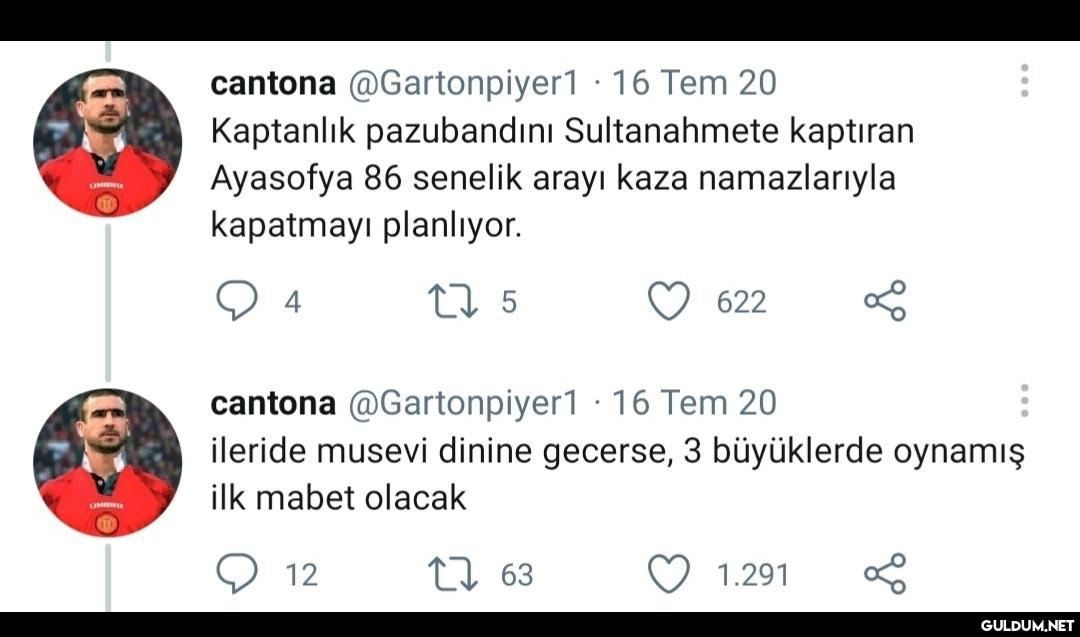Screen dimensions: 1080x637
Task: Click the 16 Tem 20 date on second tweet
Action: coord(694,402)
